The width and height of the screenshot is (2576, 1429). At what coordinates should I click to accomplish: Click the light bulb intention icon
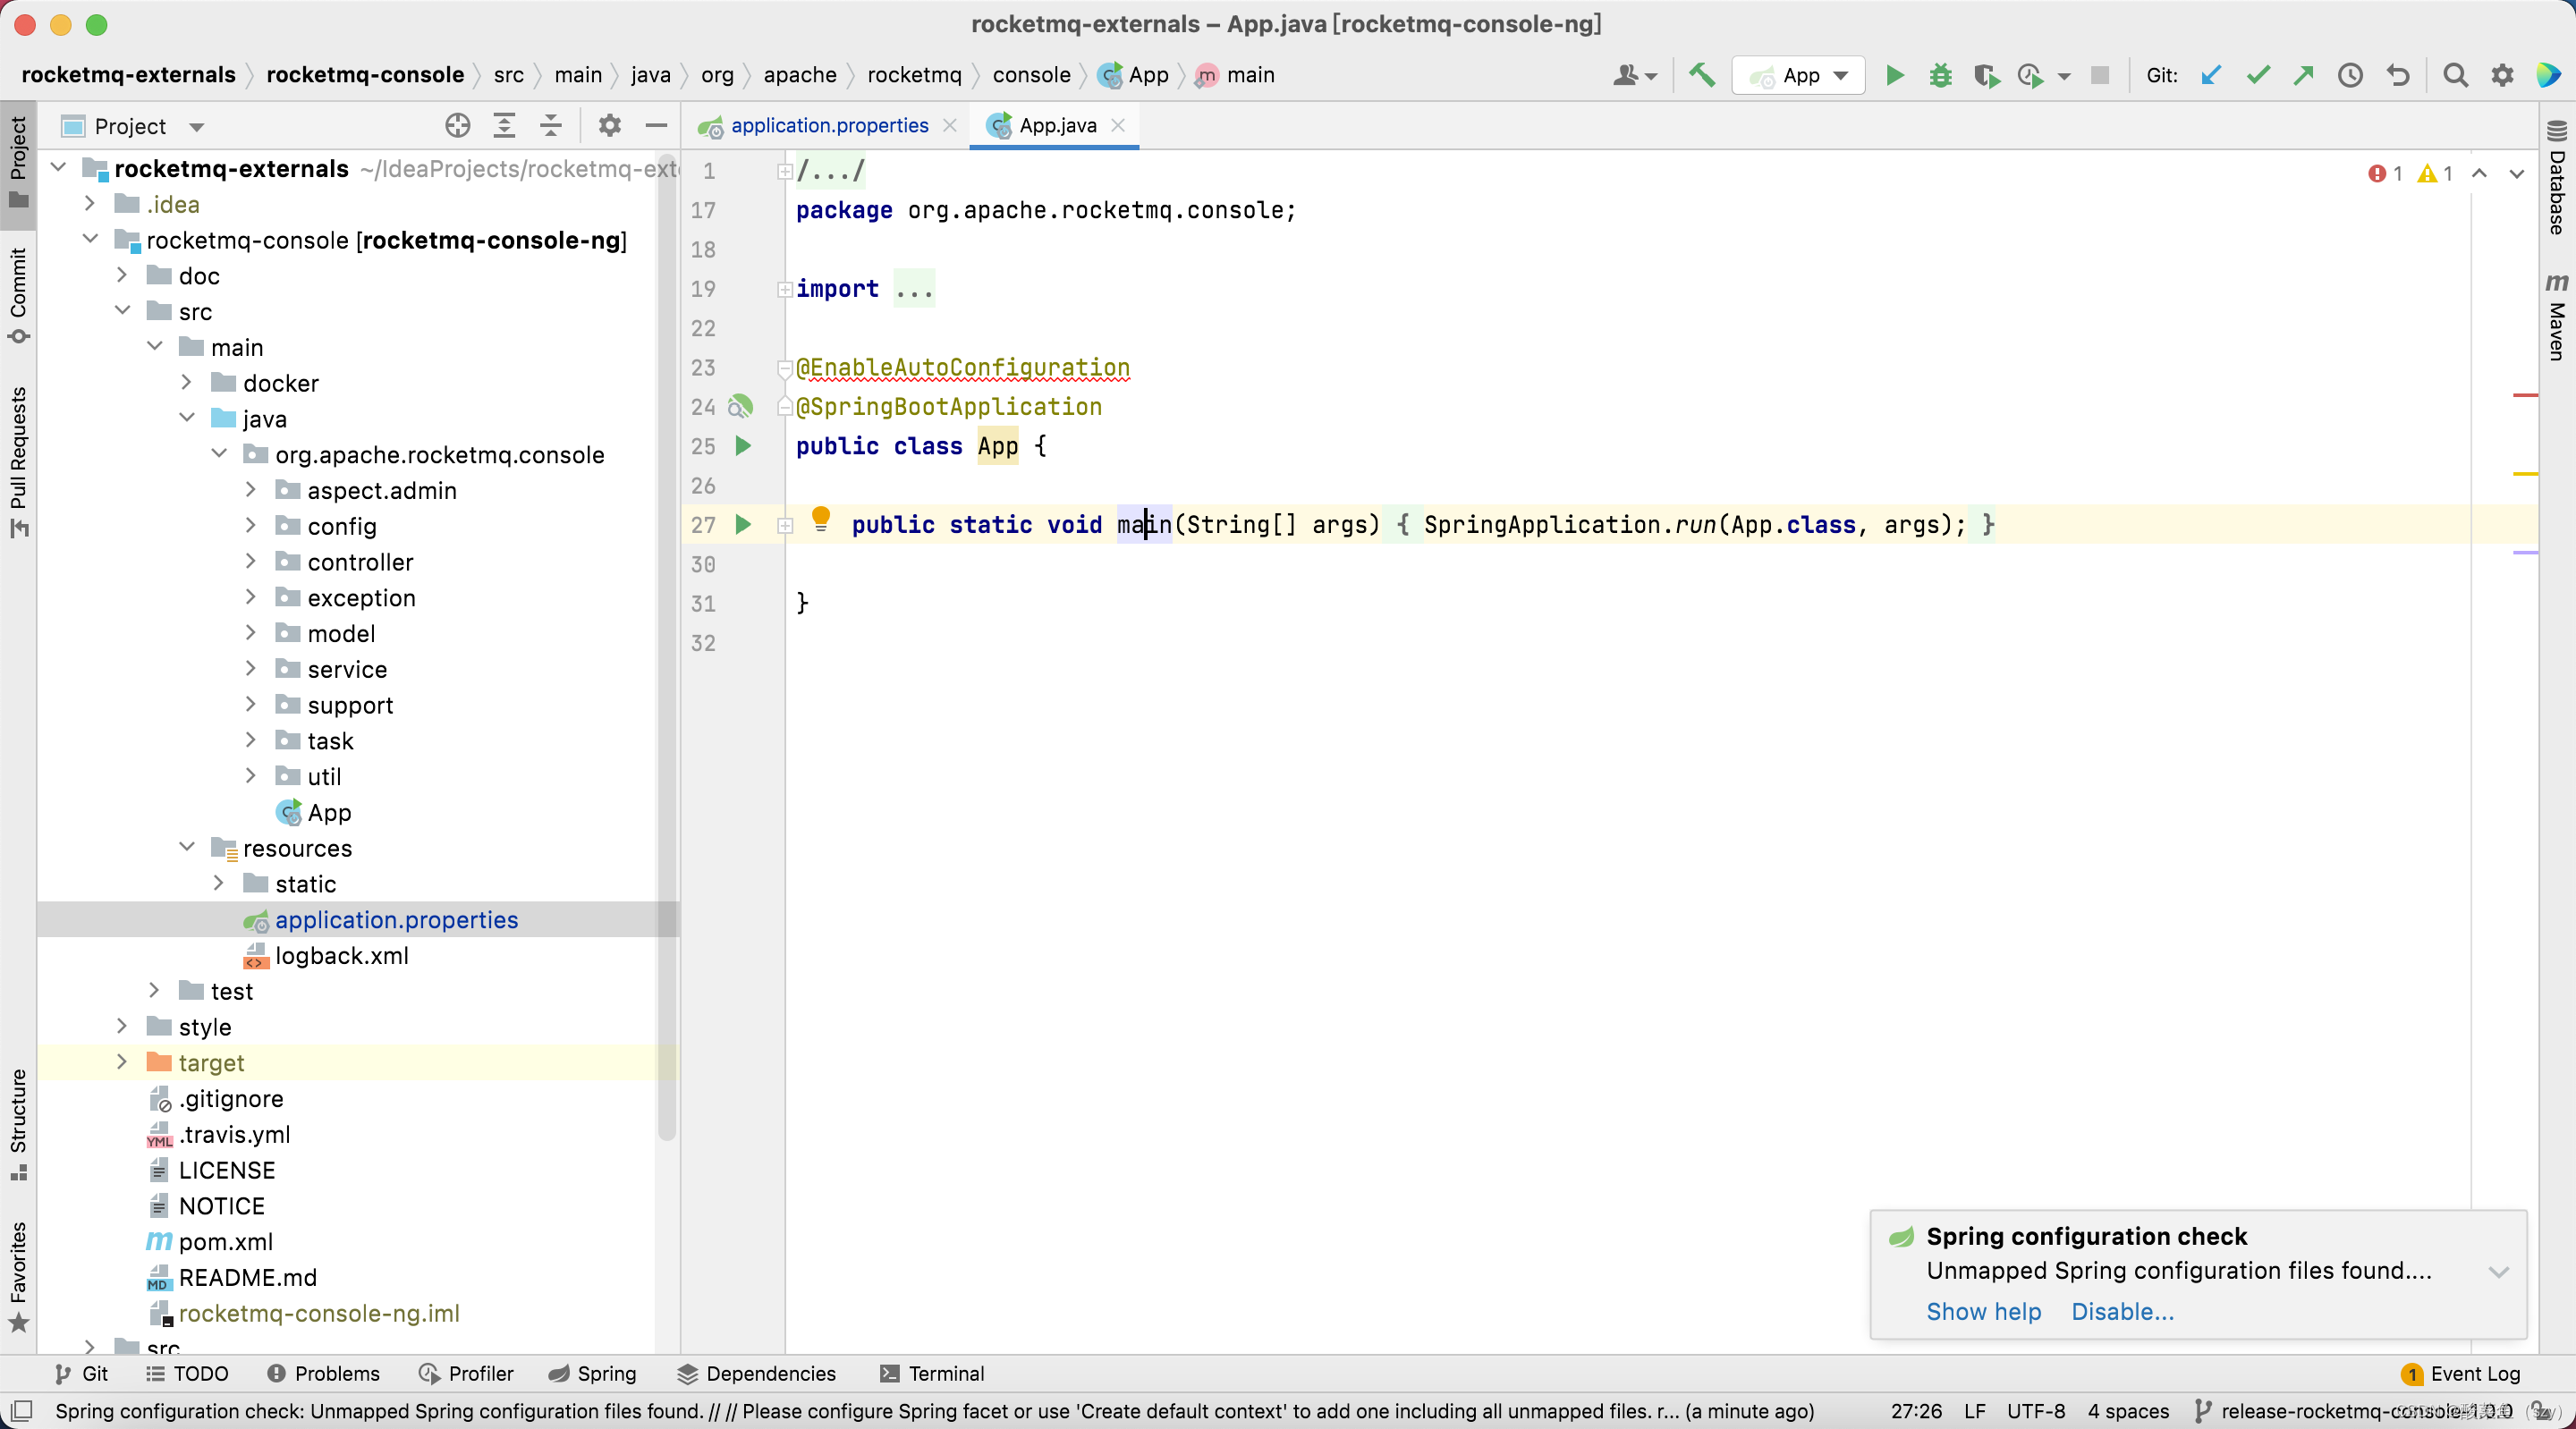820,518
